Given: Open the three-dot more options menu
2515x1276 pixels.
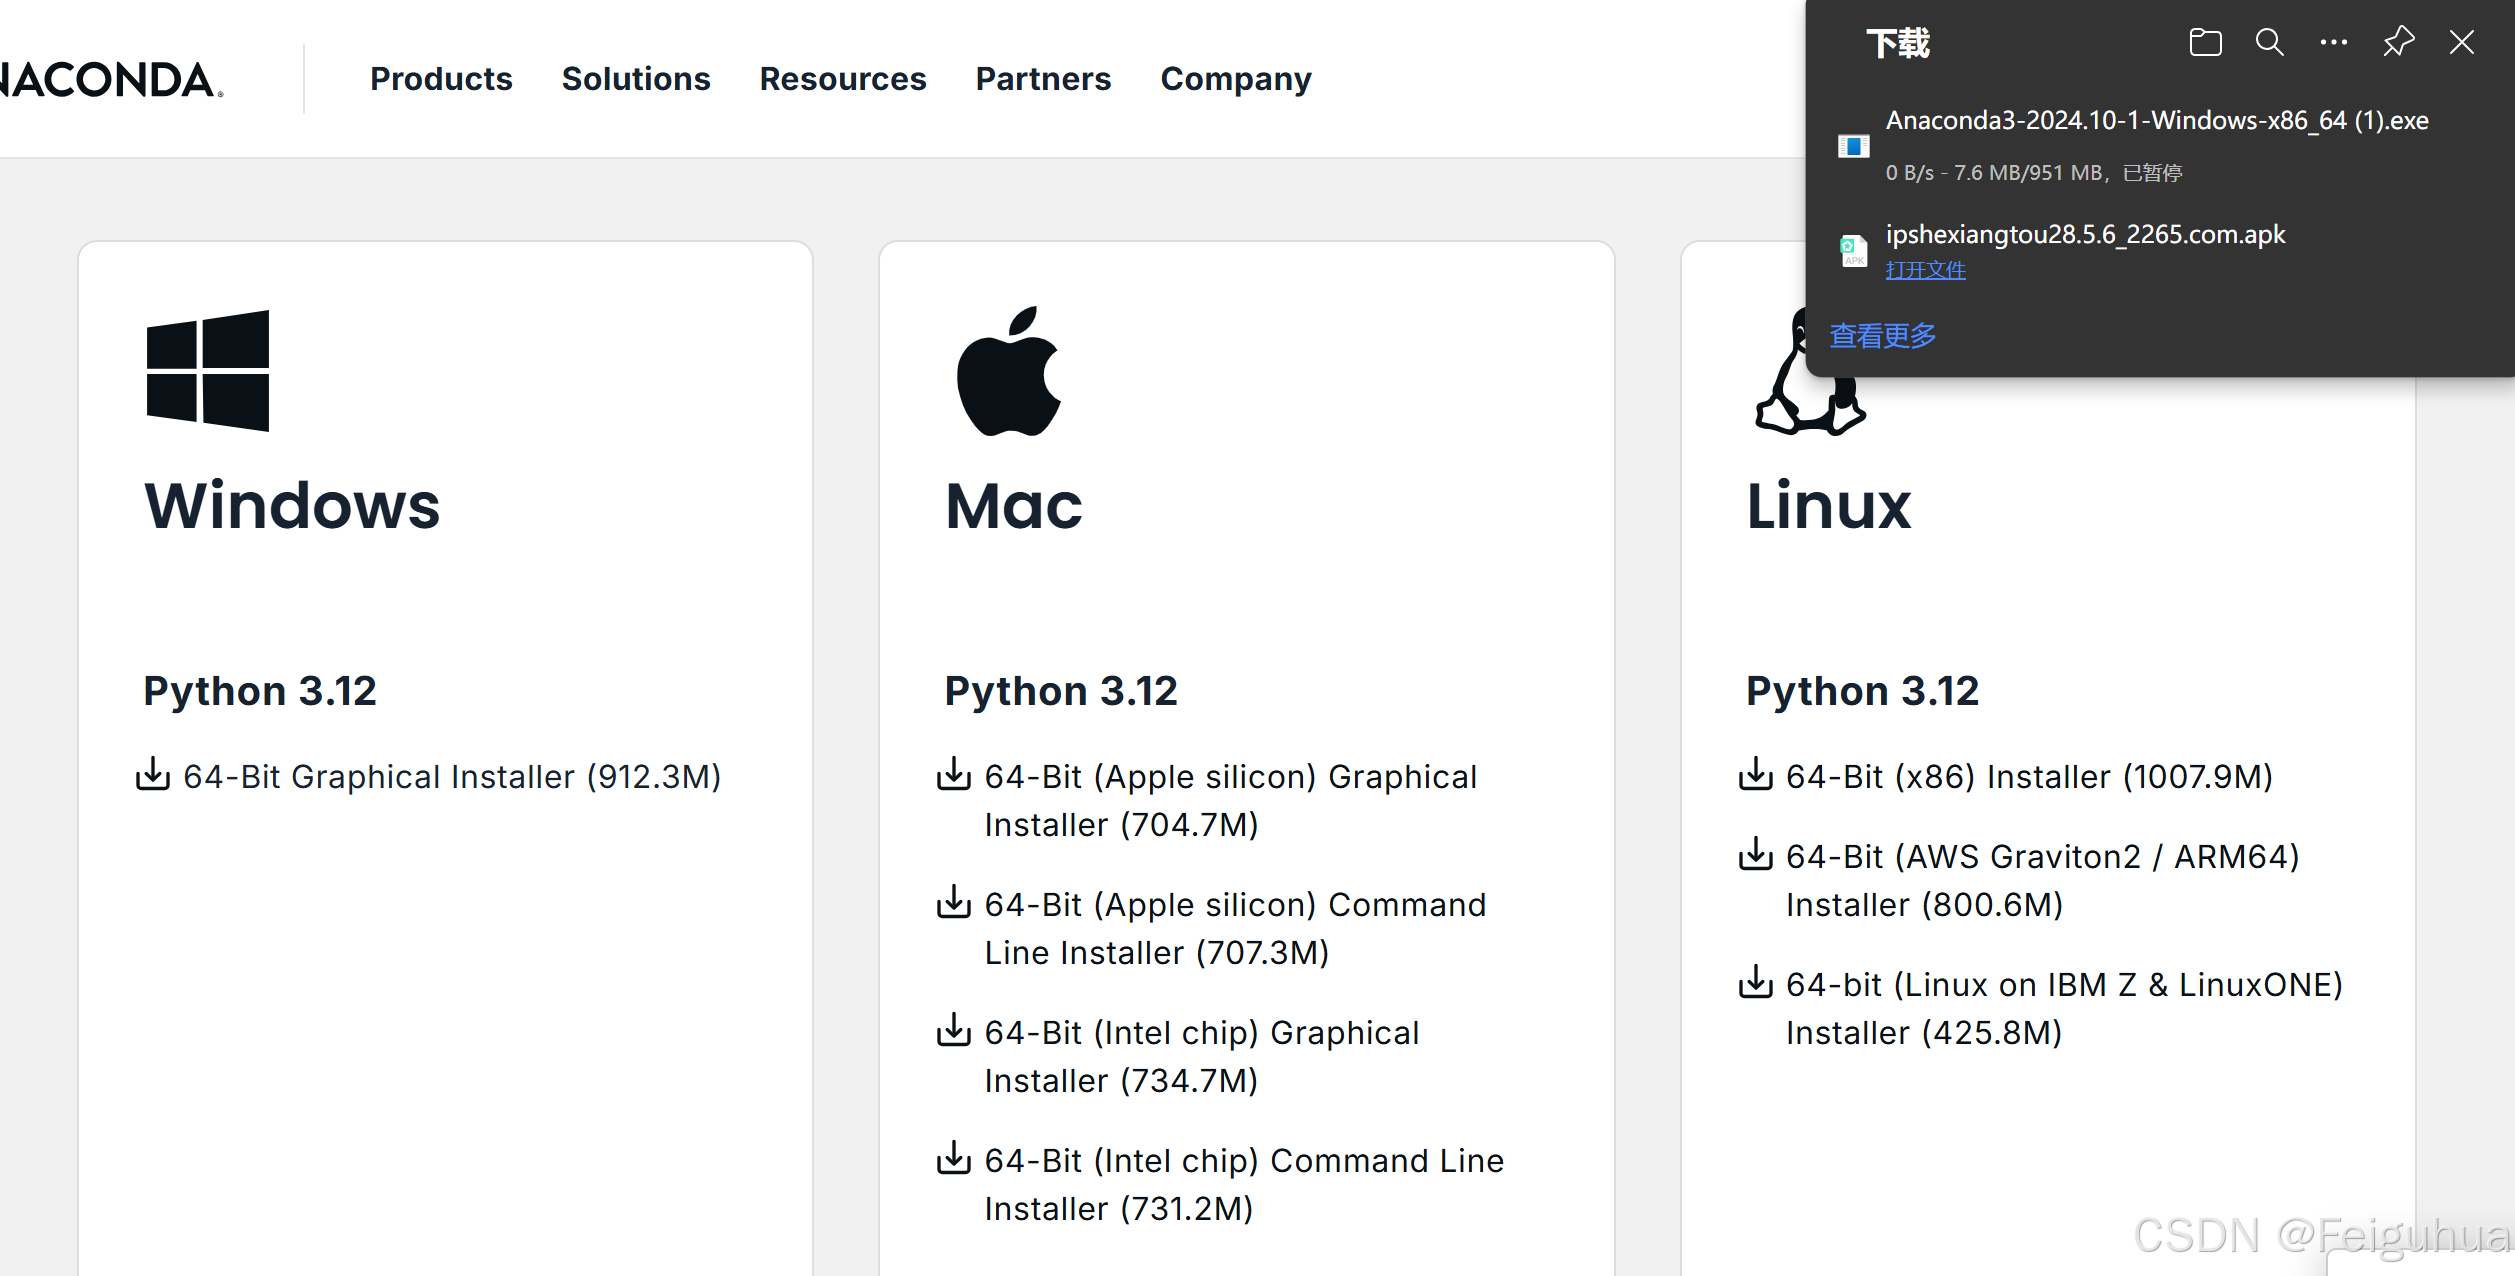Looking at the screenshot, I should pos(2333,43).
